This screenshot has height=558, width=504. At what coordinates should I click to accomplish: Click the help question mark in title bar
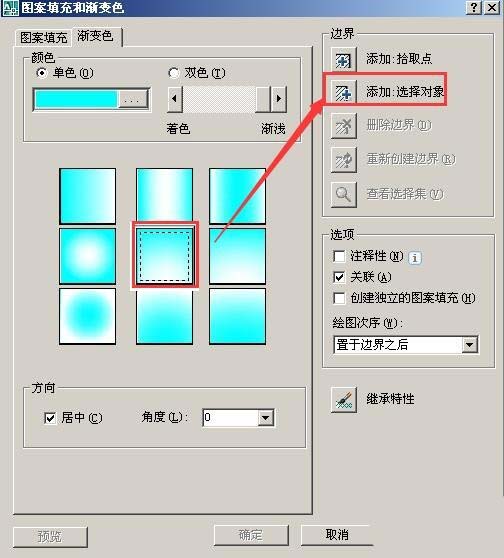coord(474,7)
